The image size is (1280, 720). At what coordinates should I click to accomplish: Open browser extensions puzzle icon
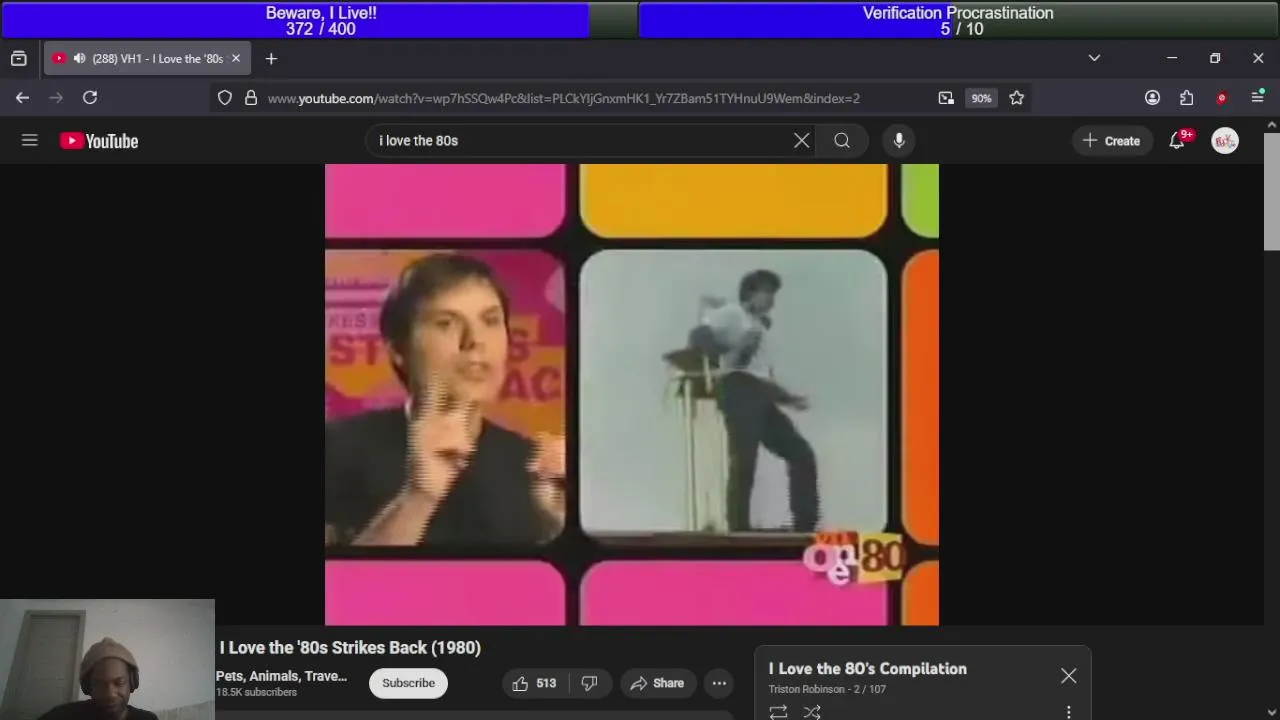tap(1186, 98)
